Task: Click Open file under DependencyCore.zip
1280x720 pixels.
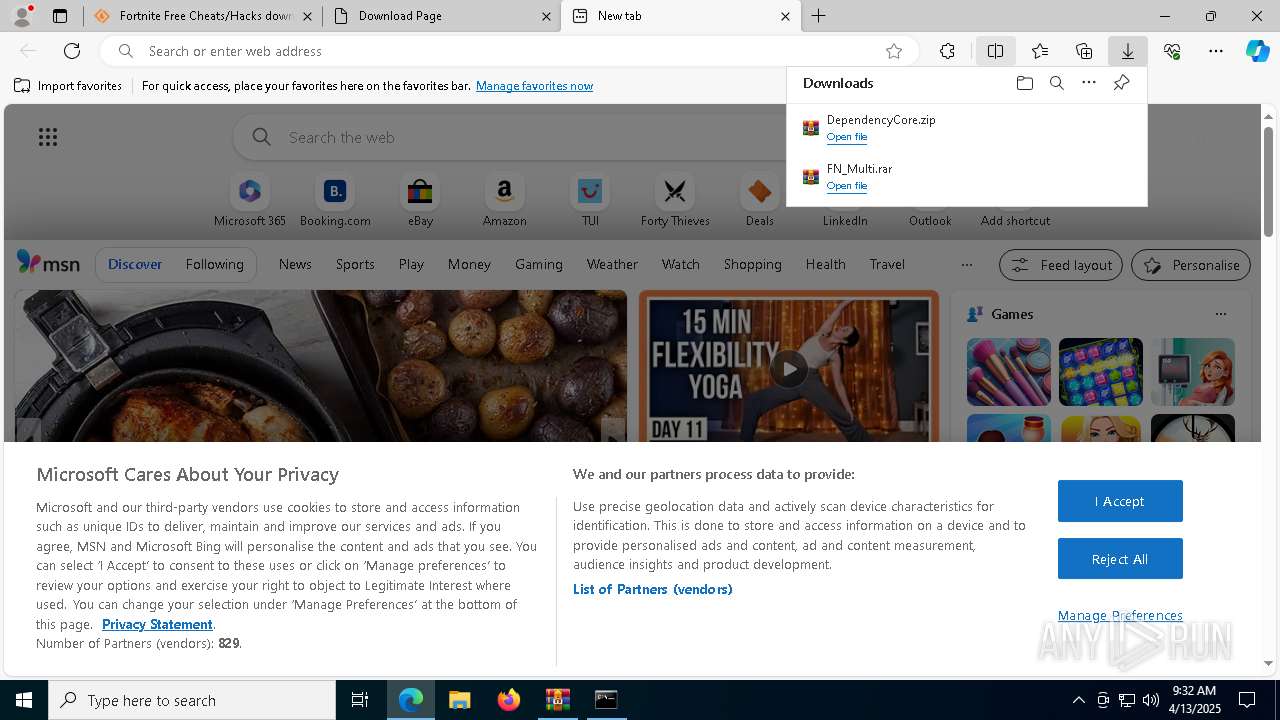Action: coord(846,137)
